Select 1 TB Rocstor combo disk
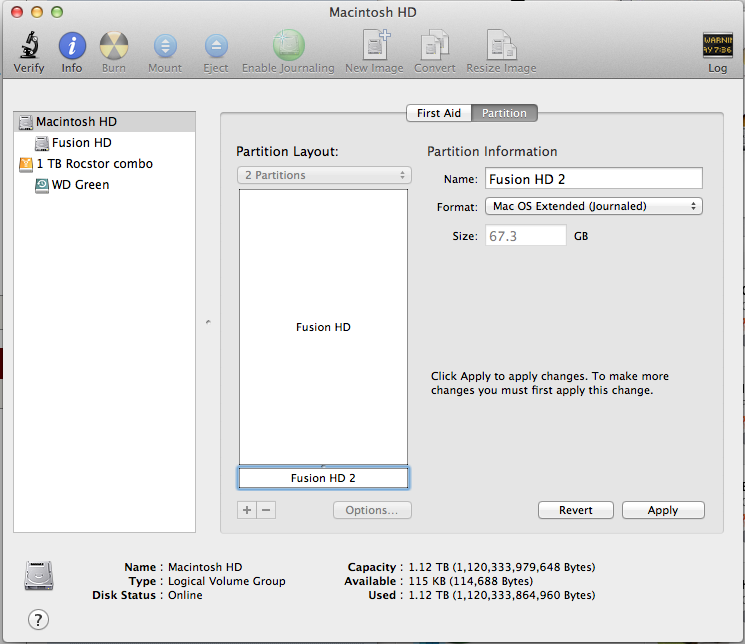Viewport: 745px width, 644px height. pyautogui.click(x=105, y=163)
